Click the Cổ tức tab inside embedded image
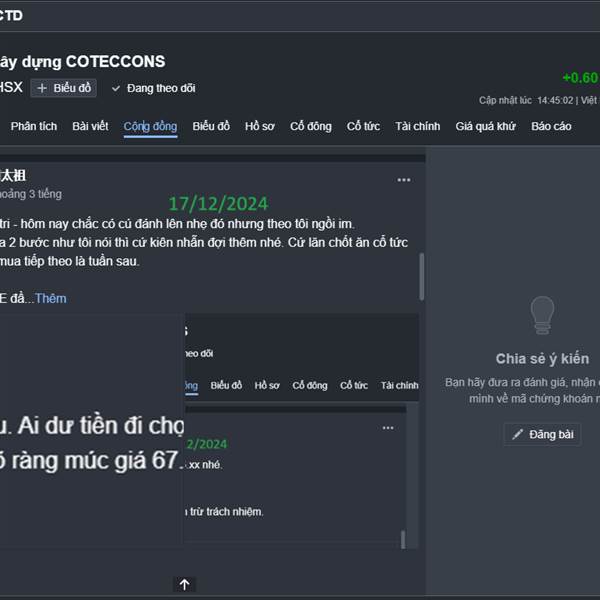This screenshot has width=600, height=600. point(354,385)
